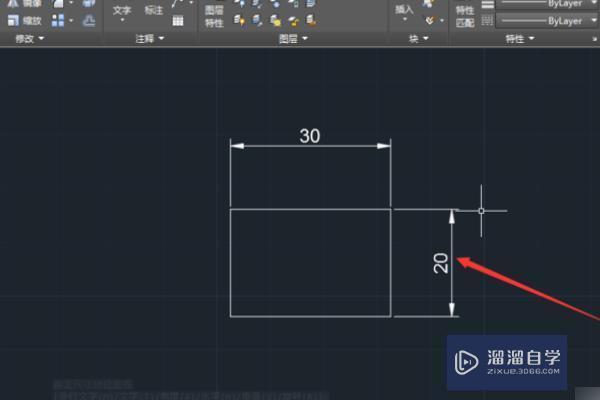Open the 插入 (Insert) block button
This screenshot has height=400, width=600.
click(x=404, y=11)
